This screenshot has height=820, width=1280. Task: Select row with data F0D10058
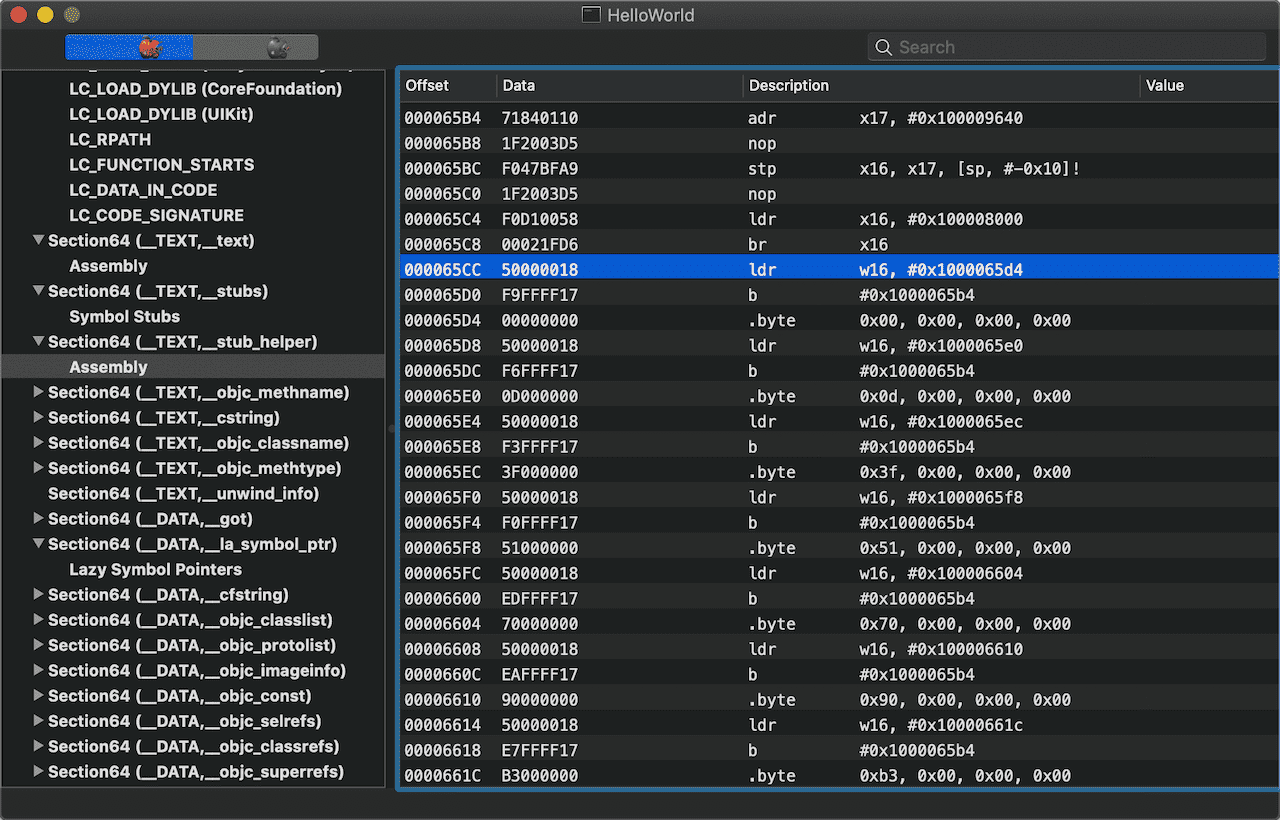point(839,219)
